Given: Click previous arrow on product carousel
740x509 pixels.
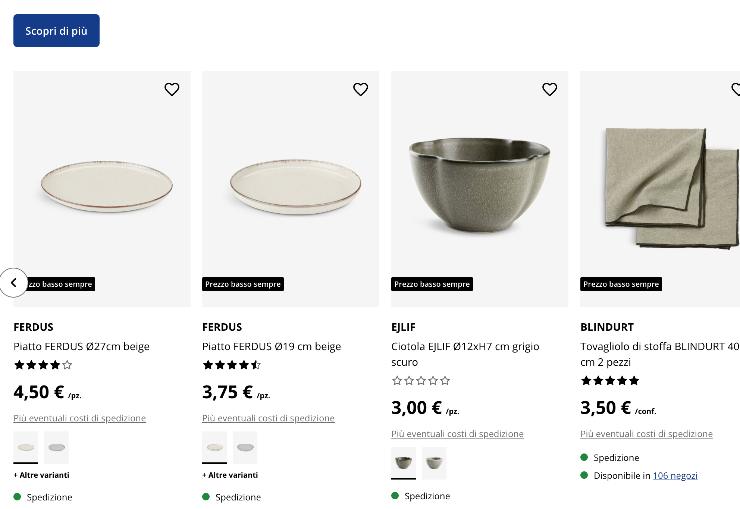Looking at the screenshot, I should tap(13, 283).
